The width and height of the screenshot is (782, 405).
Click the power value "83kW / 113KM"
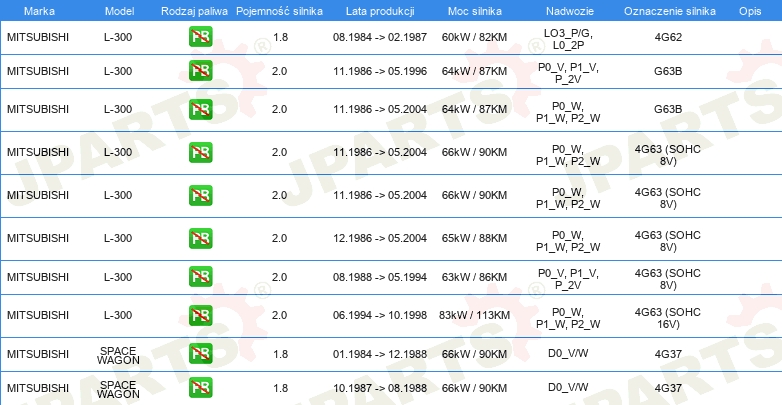[x=474, y=315]
